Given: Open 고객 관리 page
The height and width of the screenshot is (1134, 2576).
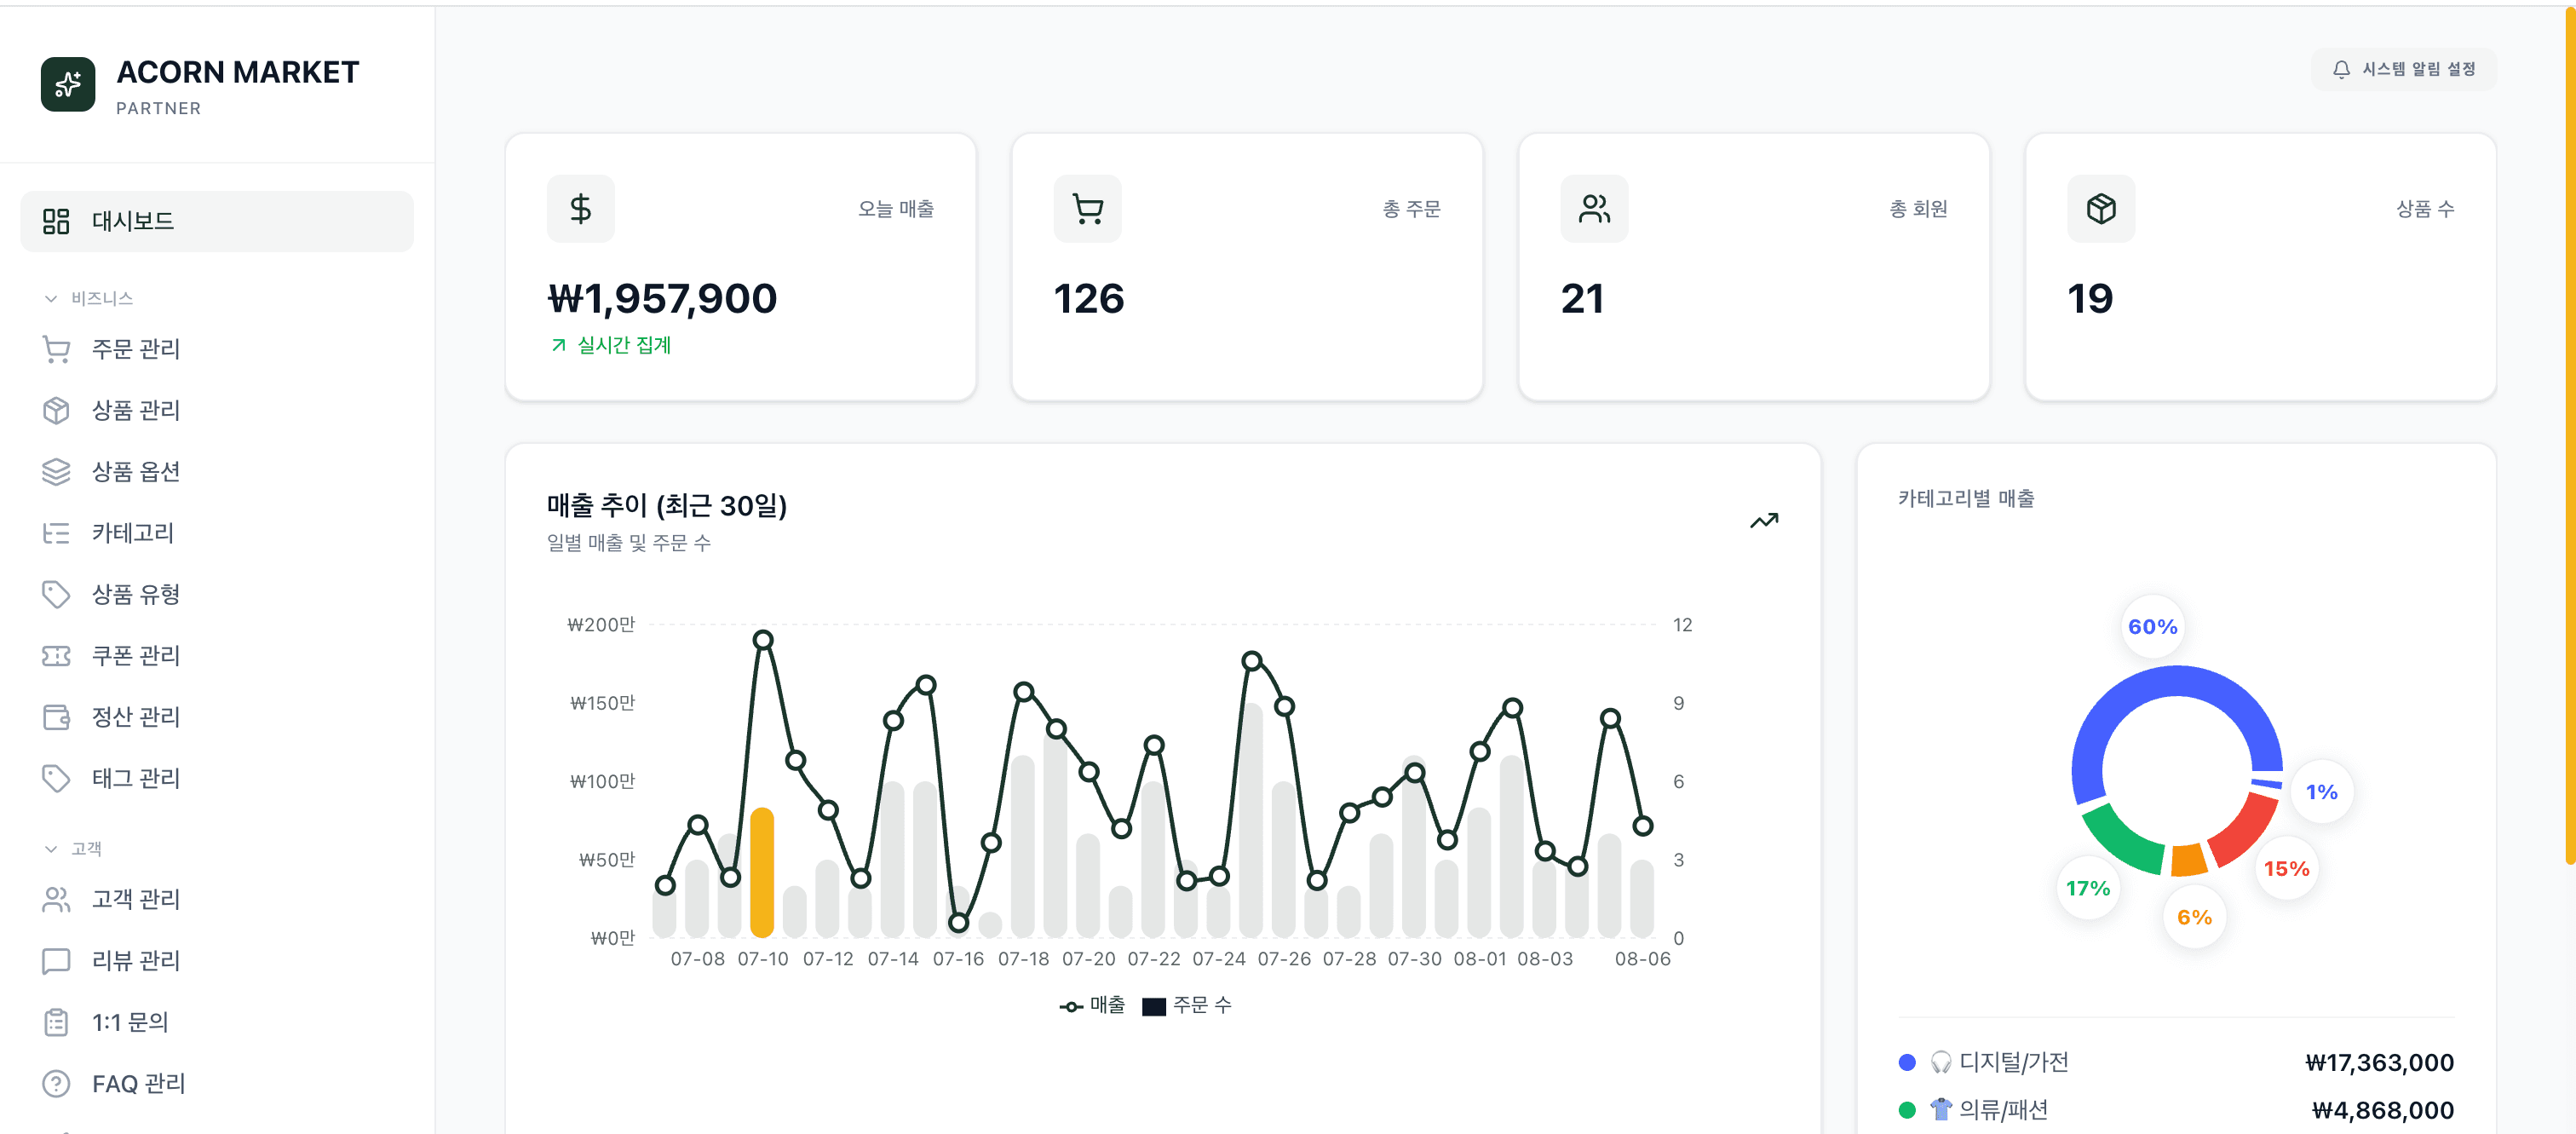Looking at the screenshot, I should click(x=217, y=899).
